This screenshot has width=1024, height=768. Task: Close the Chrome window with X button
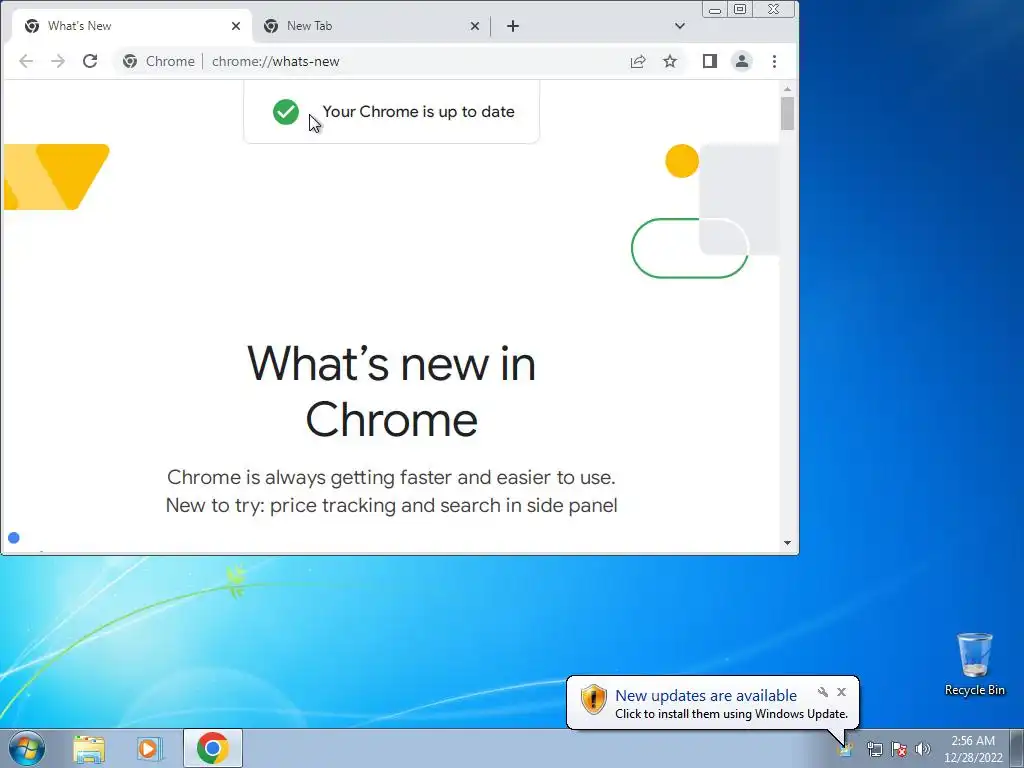pyautogui.click(x=774, y=9)
